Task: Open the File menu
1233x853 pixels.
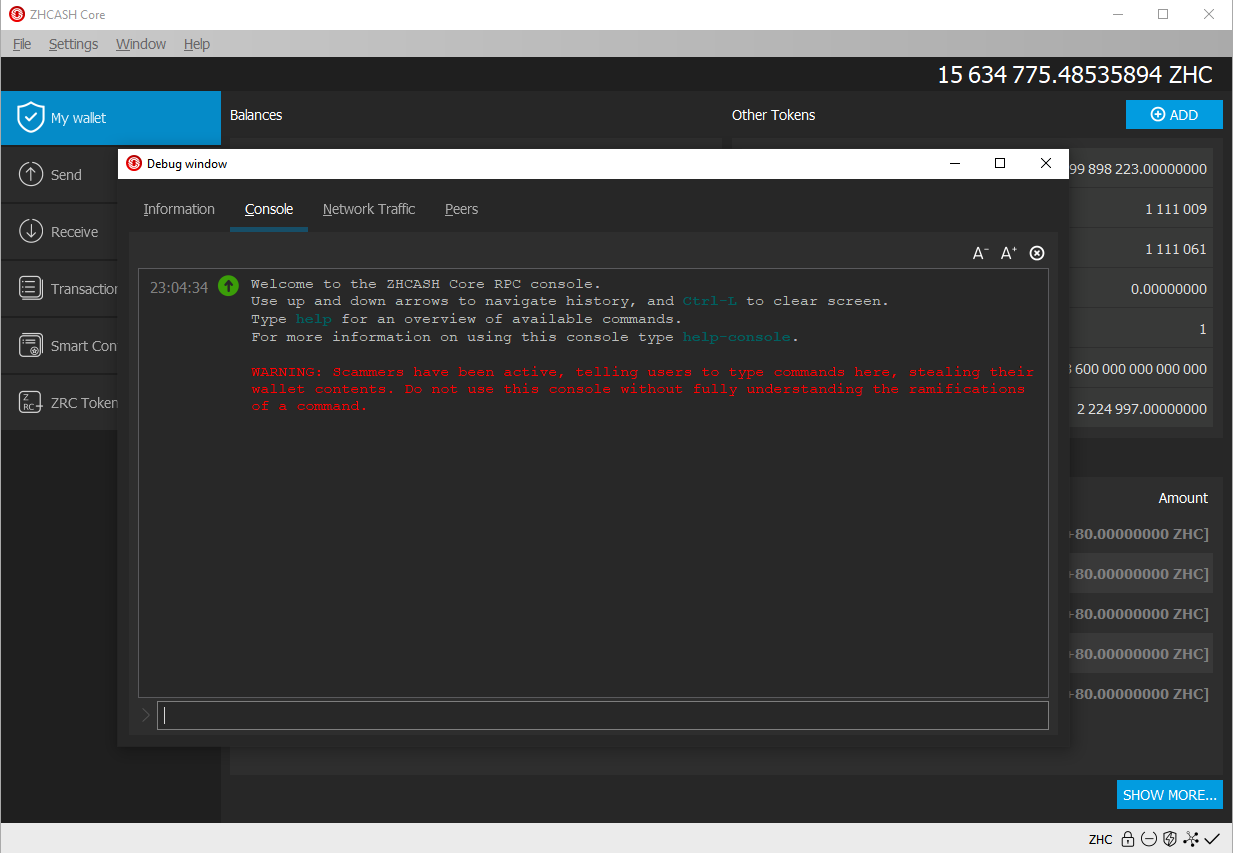Action: pos(22,44)
